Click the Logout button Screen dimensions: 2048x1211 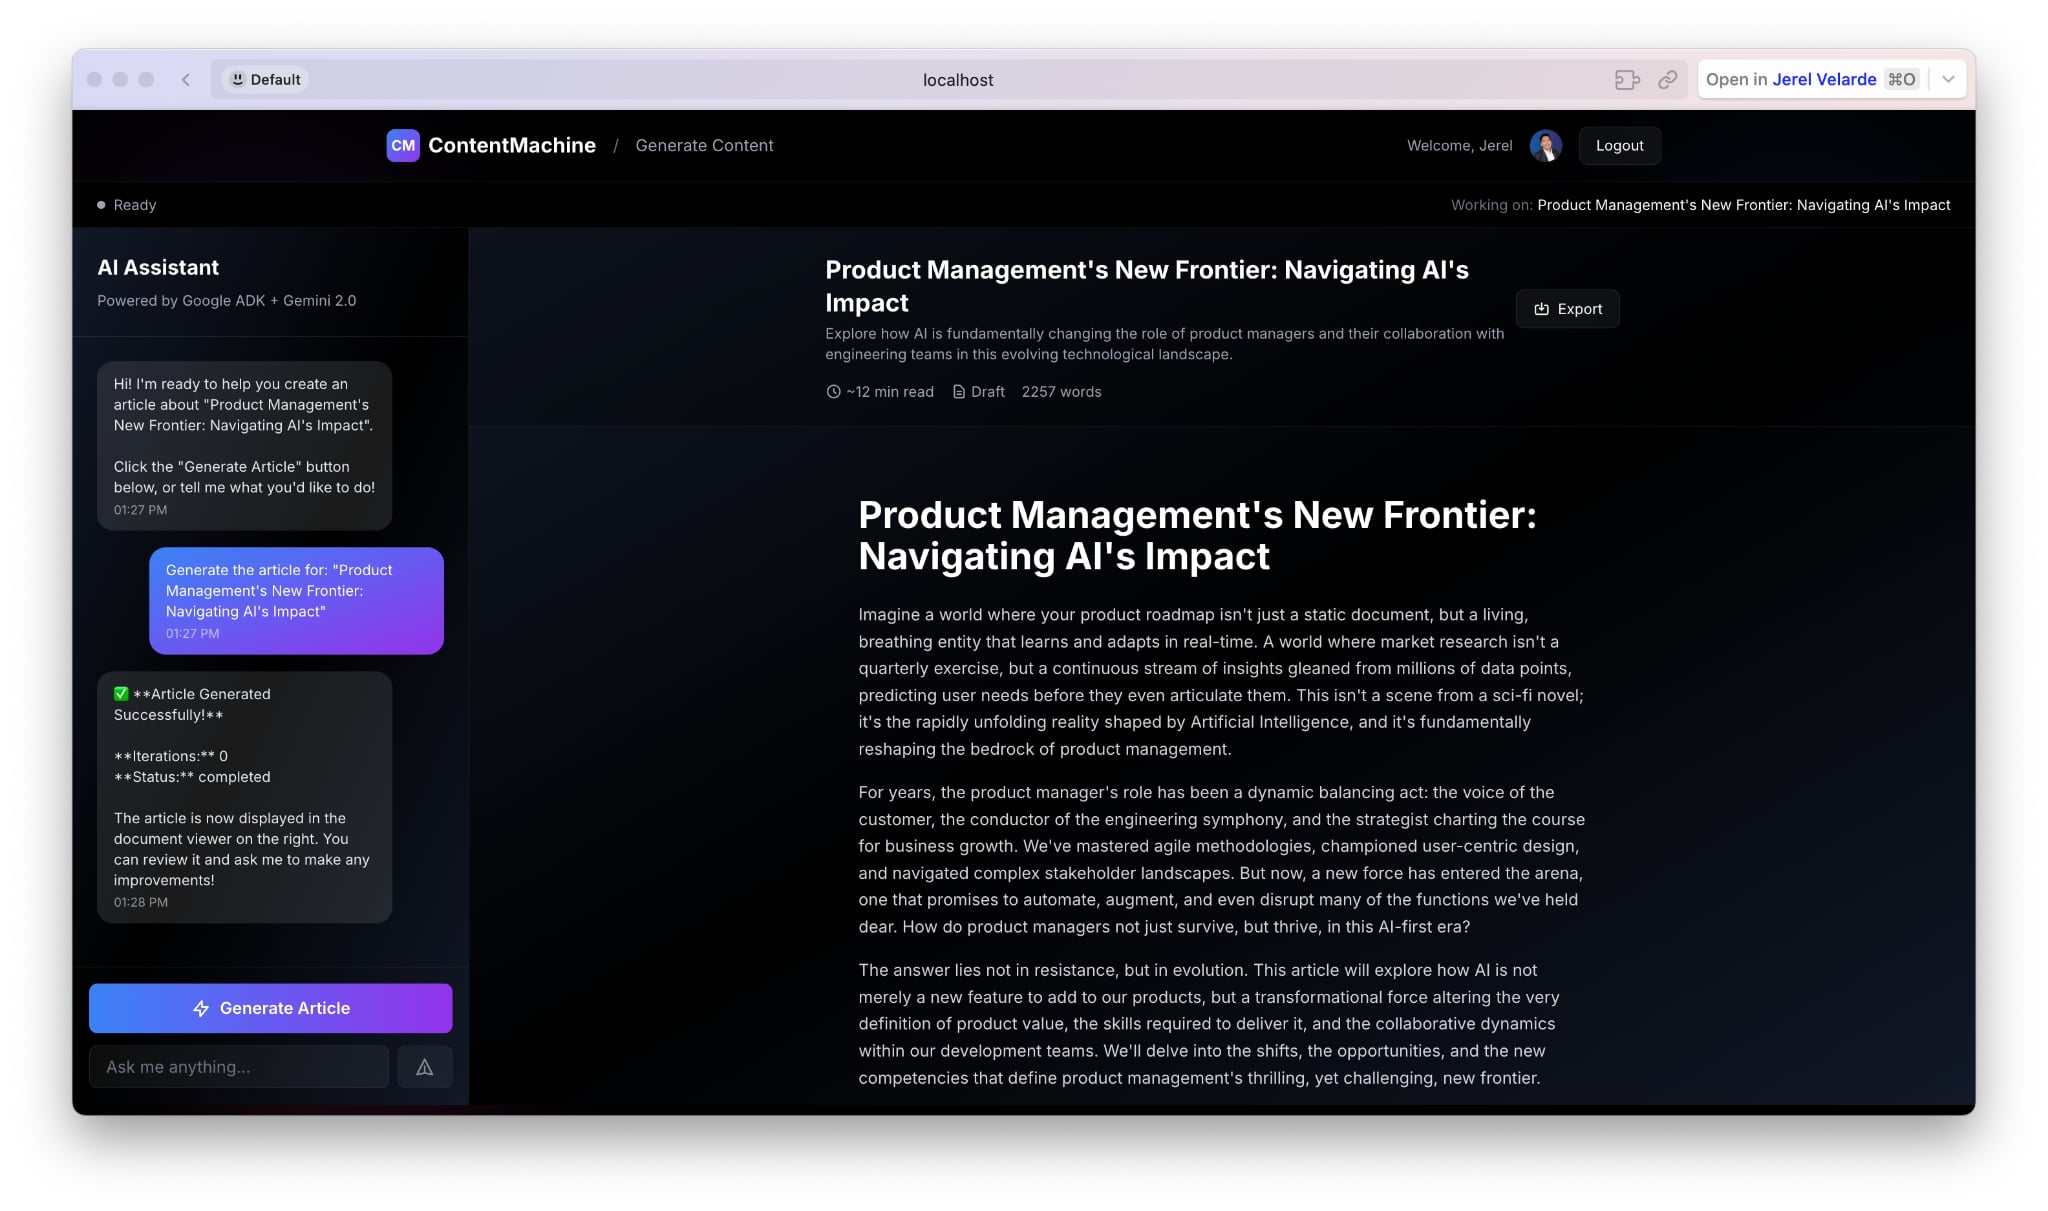click(x=1619, y=146)
